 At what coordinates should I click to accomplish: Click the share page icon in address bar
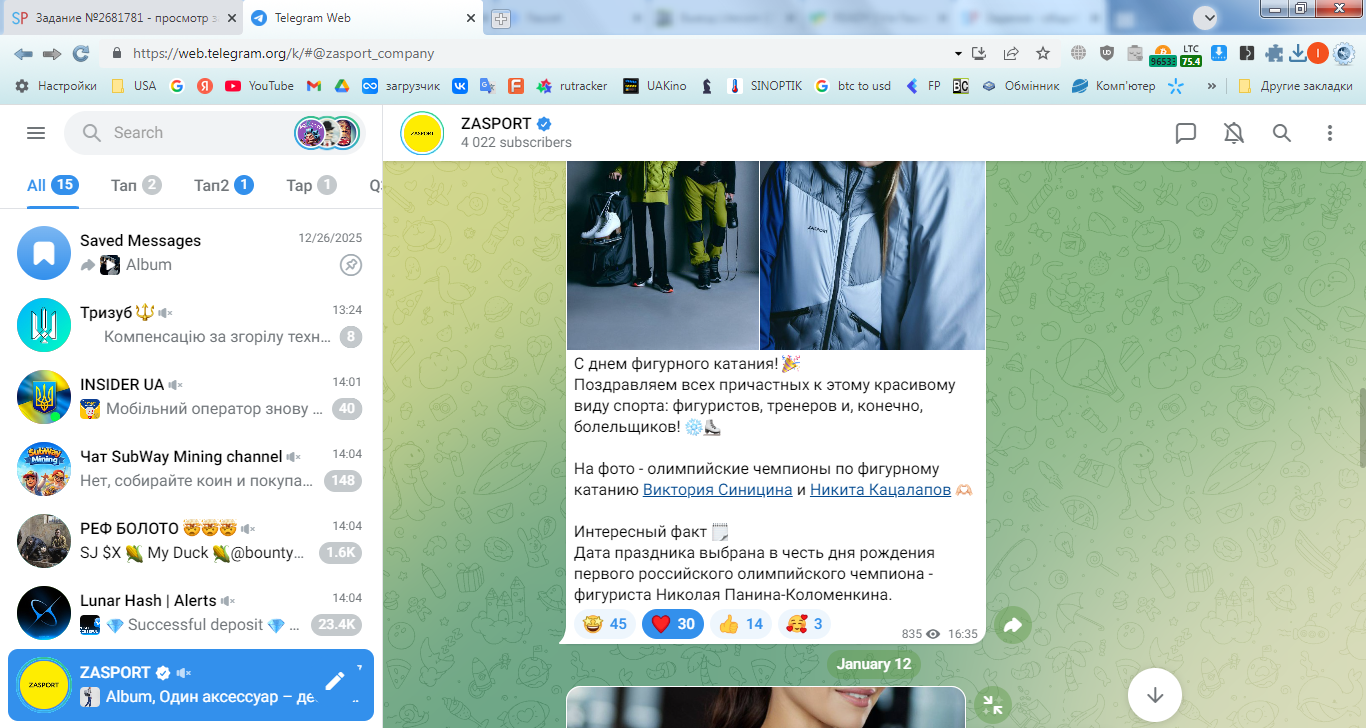[x=1011, y=53]
